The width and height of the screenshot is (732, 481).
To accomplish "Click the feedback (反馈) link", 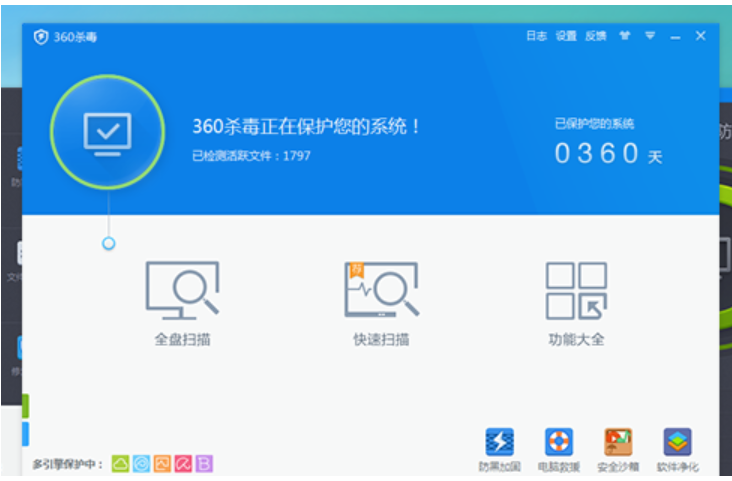I will 596,36.
